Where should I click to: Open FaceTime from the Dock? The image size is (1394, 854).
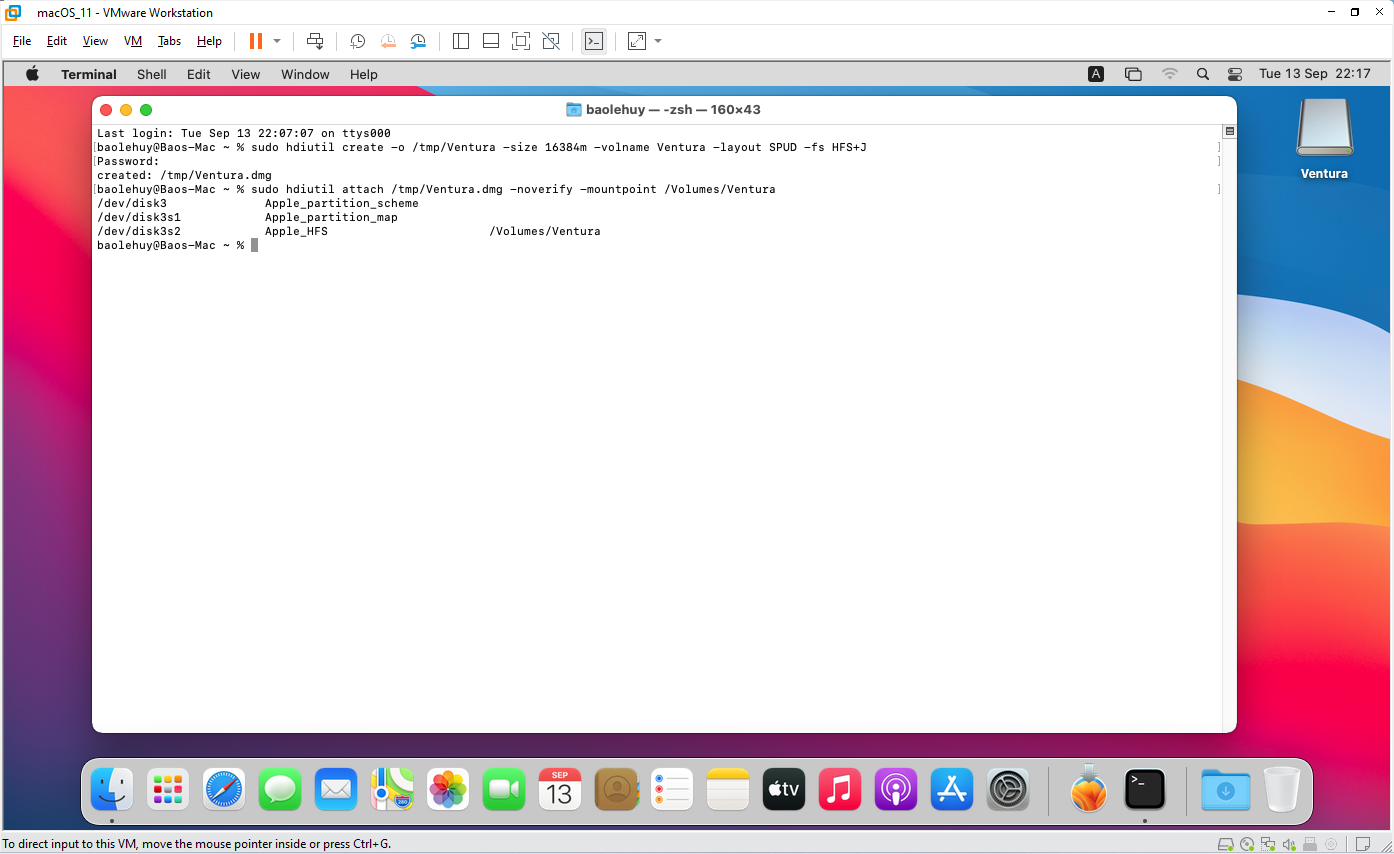(504, 790)
